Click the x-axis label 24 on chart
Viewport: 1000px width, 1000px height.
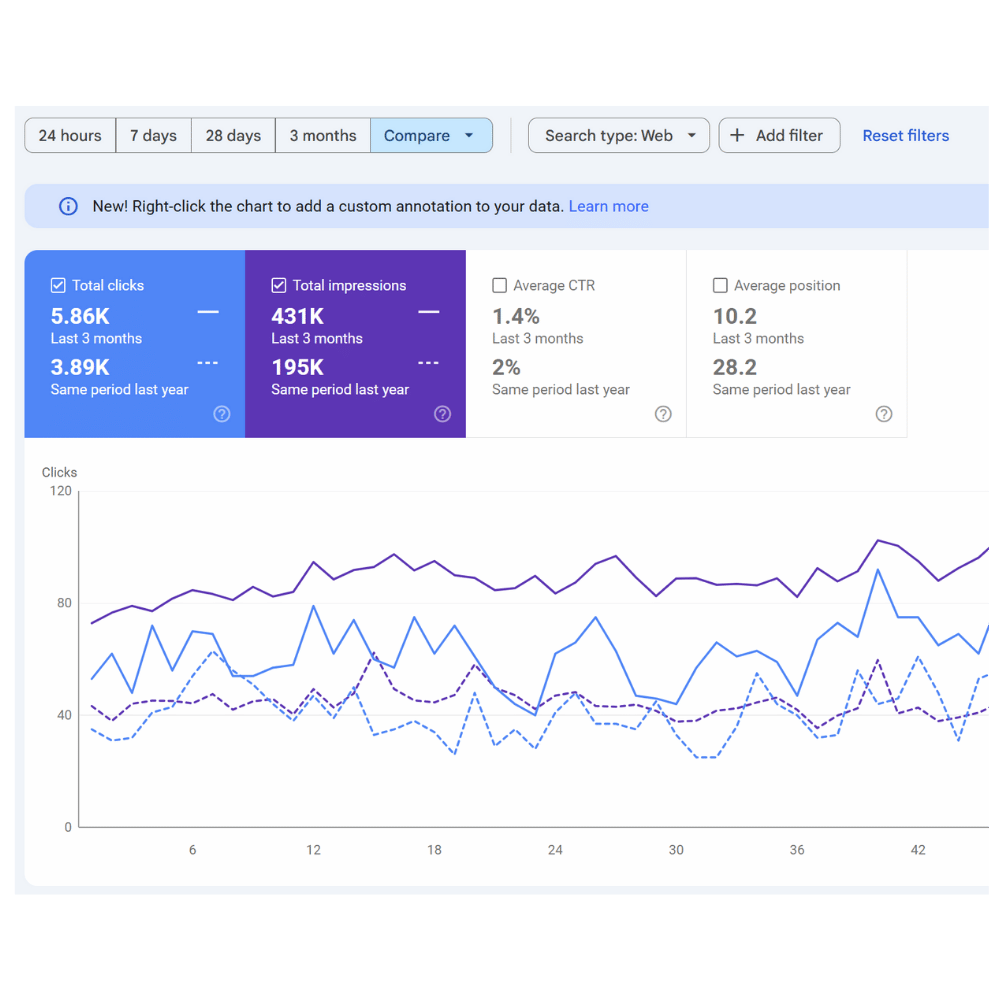click(555, 850)
